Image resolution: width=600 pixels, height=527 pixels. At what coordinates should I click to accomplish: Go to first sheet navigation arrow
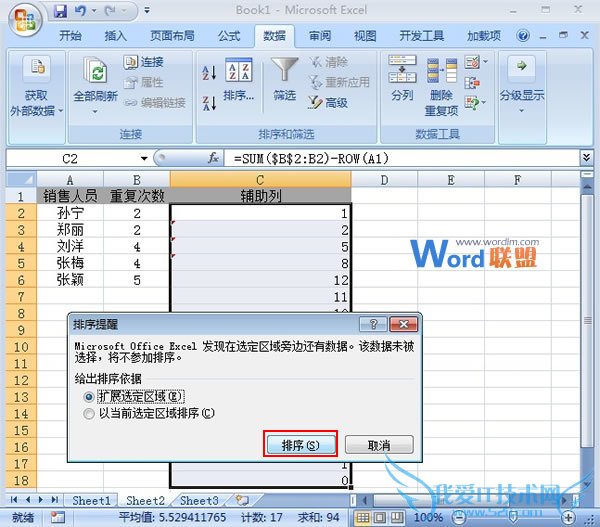[14, 499]
